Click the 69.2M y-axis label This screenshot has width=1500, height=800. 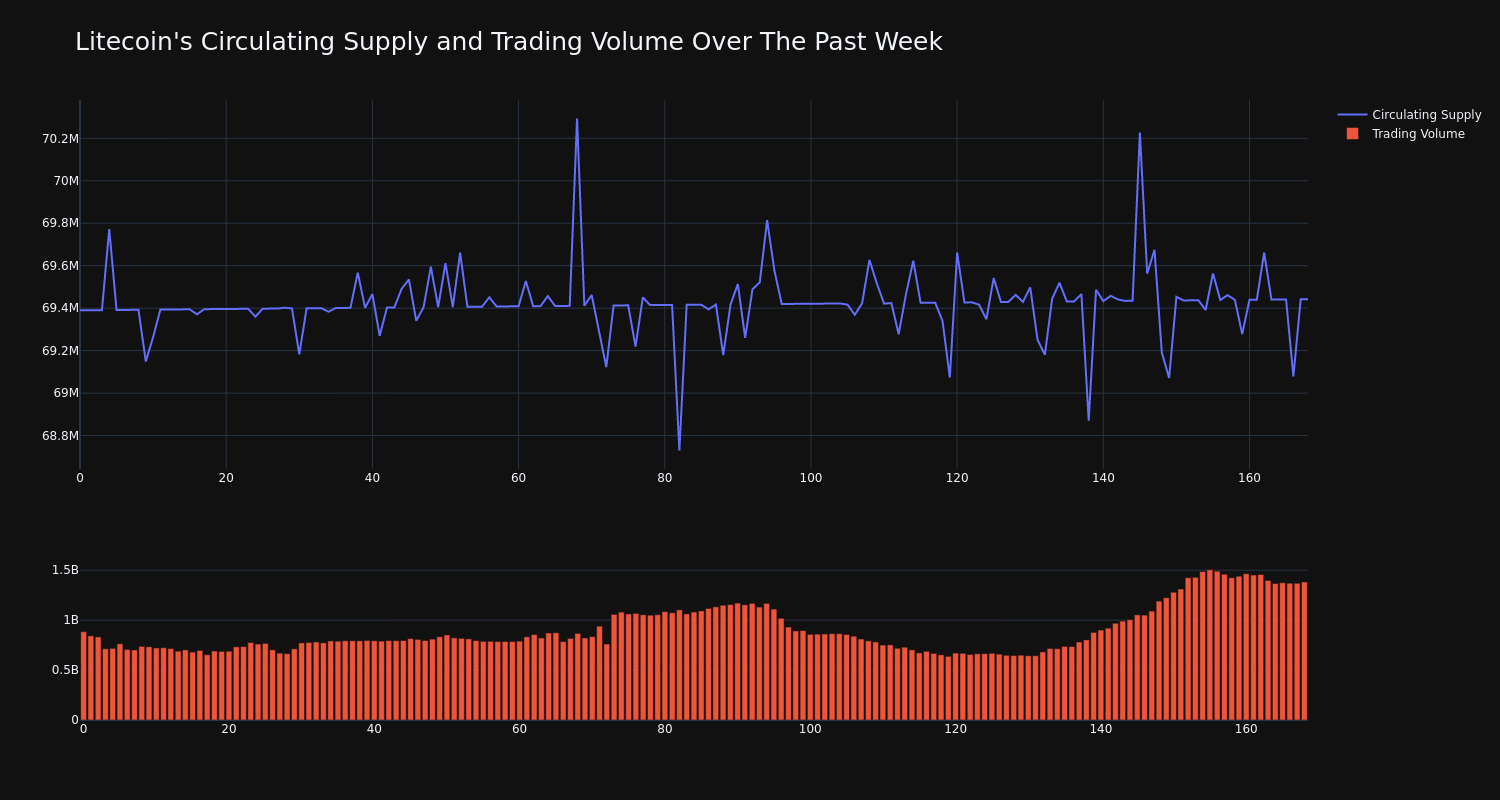click(x=60, y=351)
